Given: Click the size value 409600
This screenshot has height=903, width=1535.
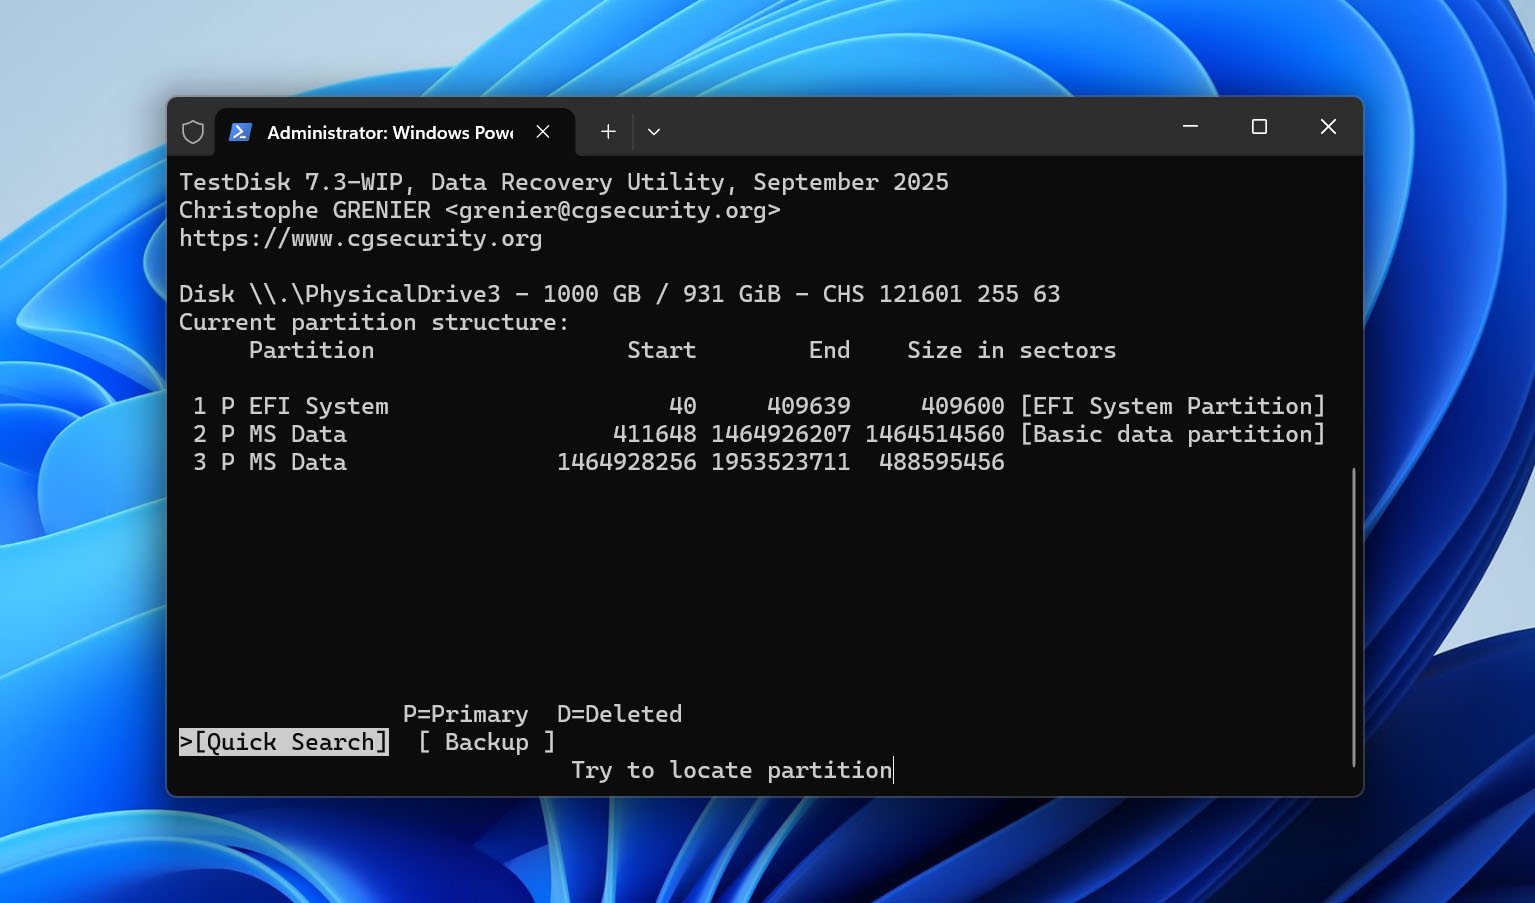Looking at the screenshot, I should tap(963, 406).
